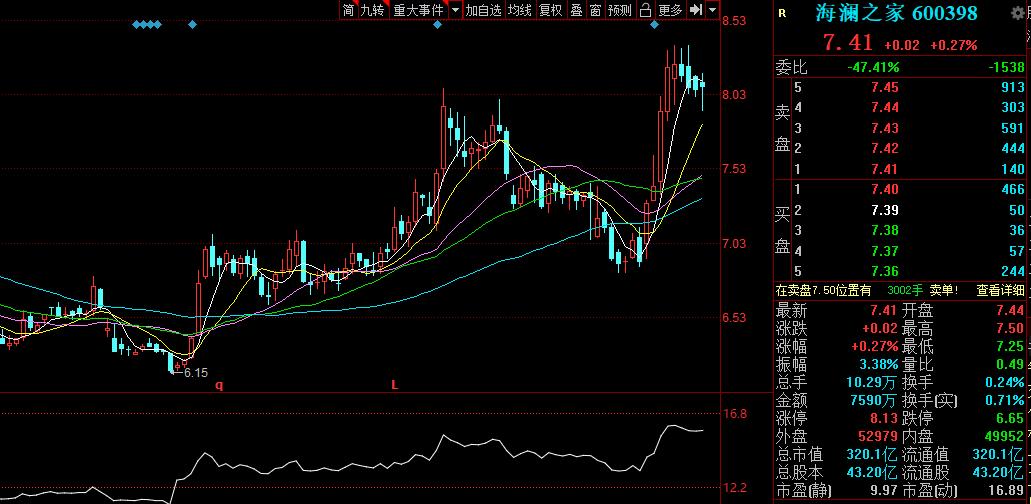Expand the 更多 more options menu
The height and width of the screenshot is (504, 1031).
(670, 10)
